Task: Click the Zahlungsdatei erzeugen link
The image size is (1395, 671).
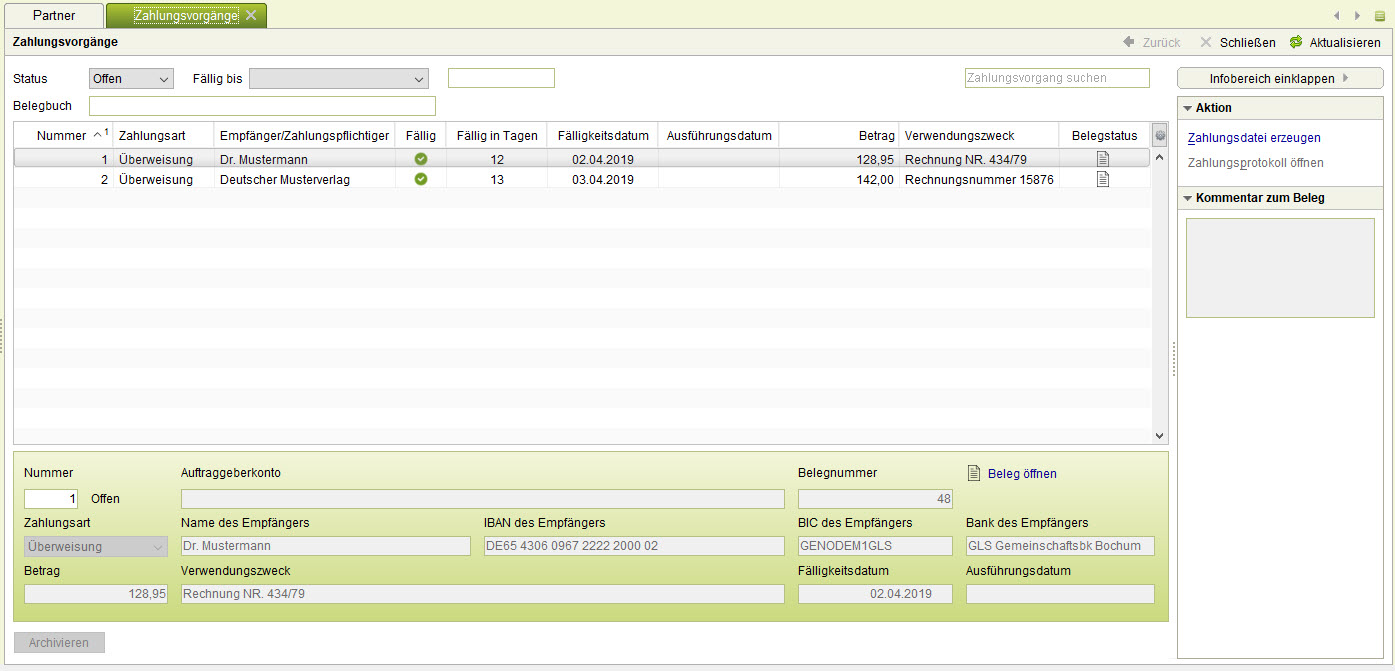Action: (x=1253, y=138)
